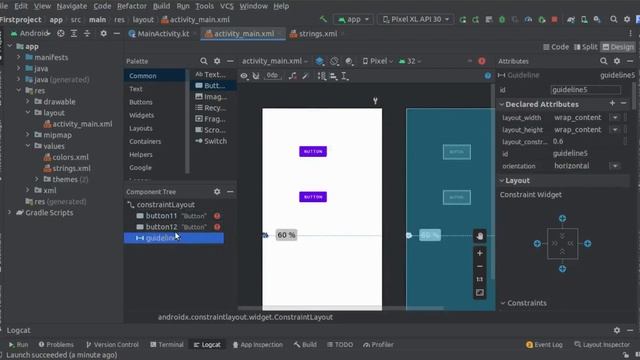This screenshot has width=640, height=360.
Task: Click the error icon beside button12
Action: [217, 227]
